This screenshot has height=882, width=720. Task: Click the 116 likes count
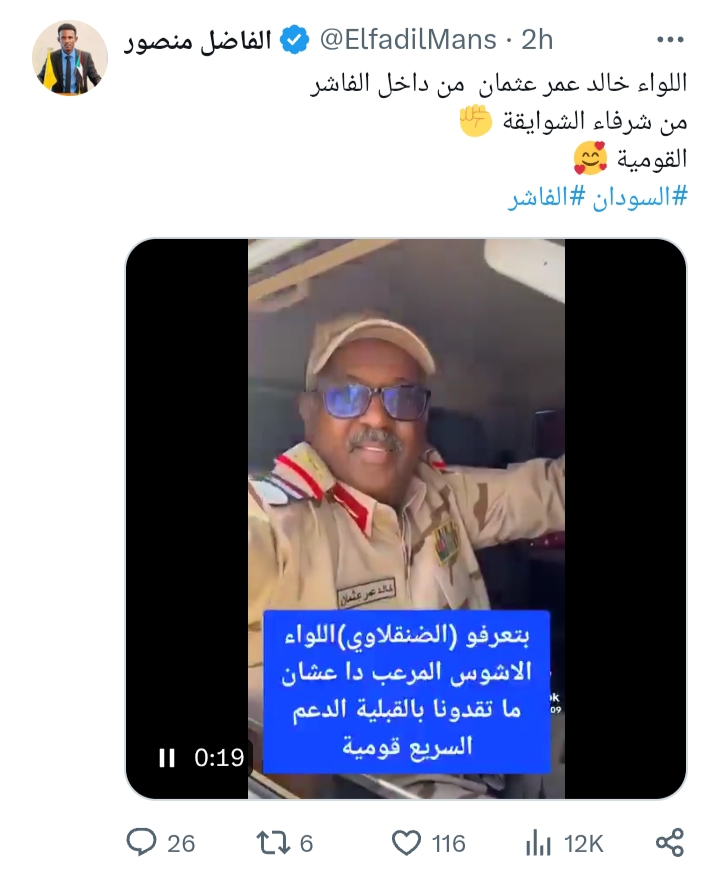(448, 844)
